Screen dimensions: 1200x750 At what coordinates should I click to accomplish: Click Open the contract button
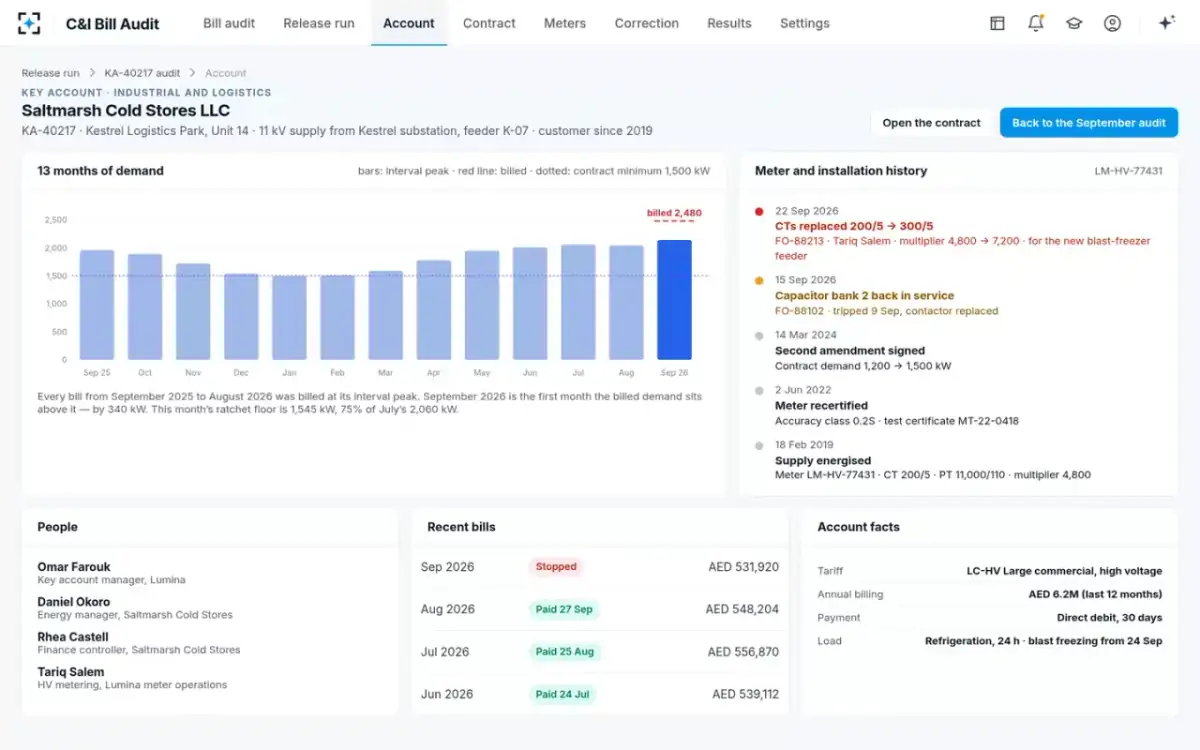point(932,123)
